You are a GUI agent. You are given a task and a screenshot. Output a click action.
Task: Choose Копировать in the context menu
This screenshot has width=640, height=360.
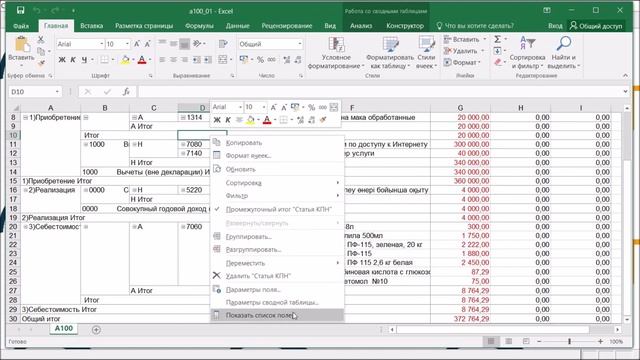278,143
